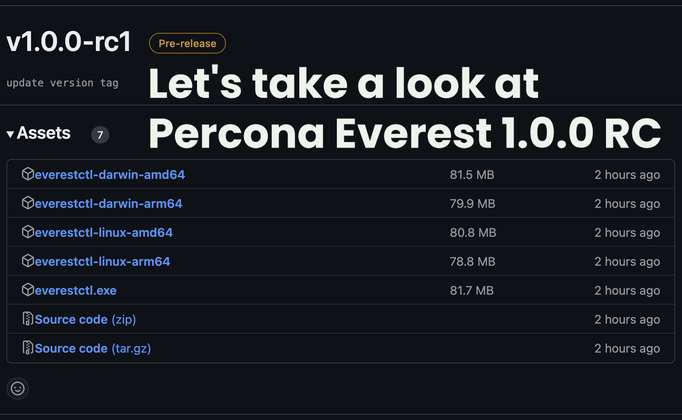Click the archive icon beside Source code (tar.gz)

[x=28, y=348]
